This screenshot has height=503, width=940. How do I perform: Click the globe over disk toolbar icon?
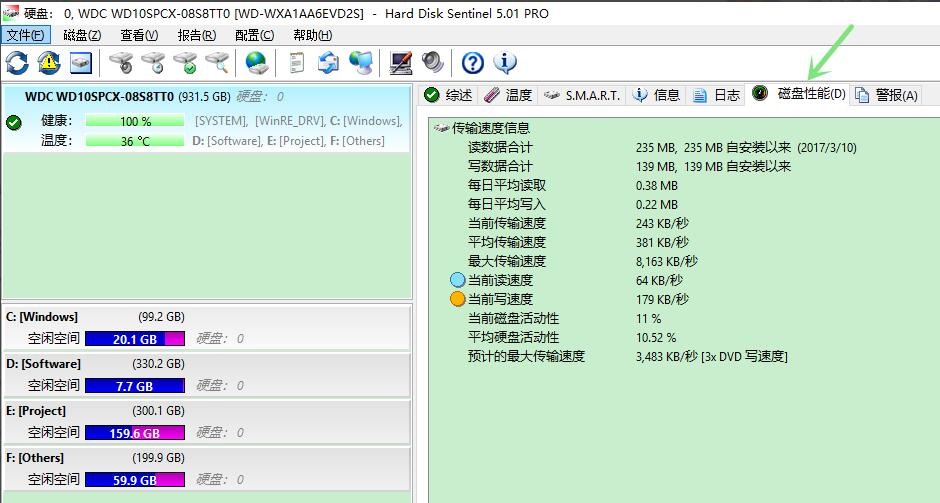pyautogui.click(x=257, y=63)
